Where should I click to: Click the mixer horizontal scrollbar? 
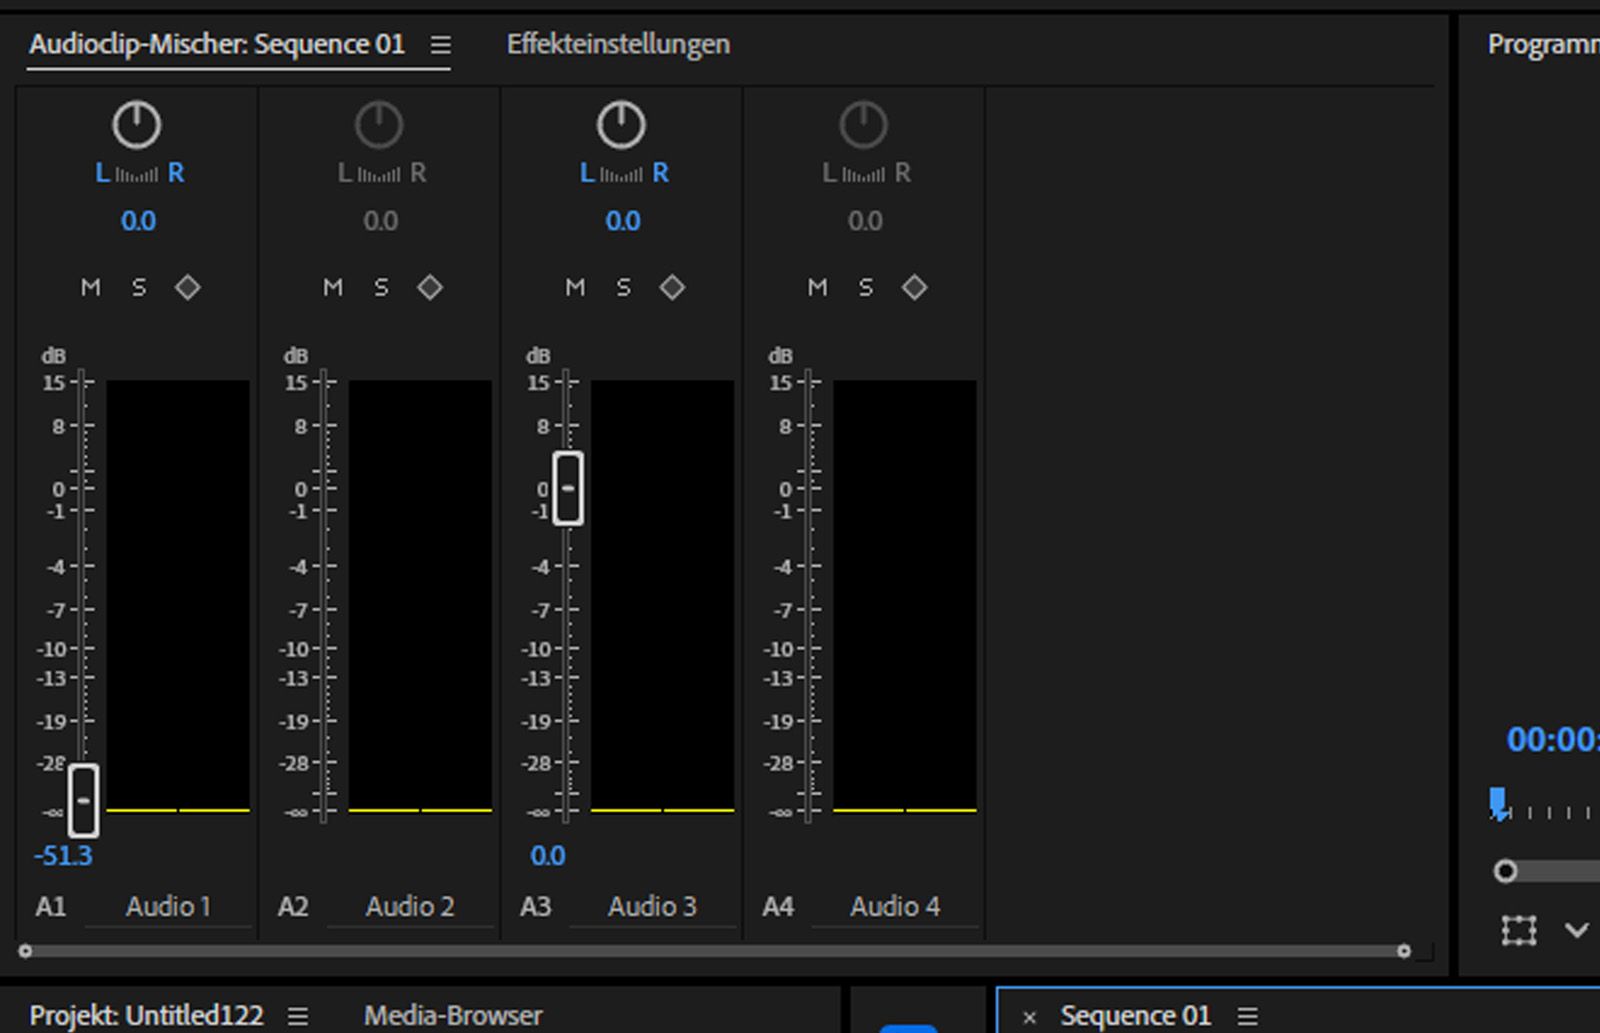tap(714, 951)
